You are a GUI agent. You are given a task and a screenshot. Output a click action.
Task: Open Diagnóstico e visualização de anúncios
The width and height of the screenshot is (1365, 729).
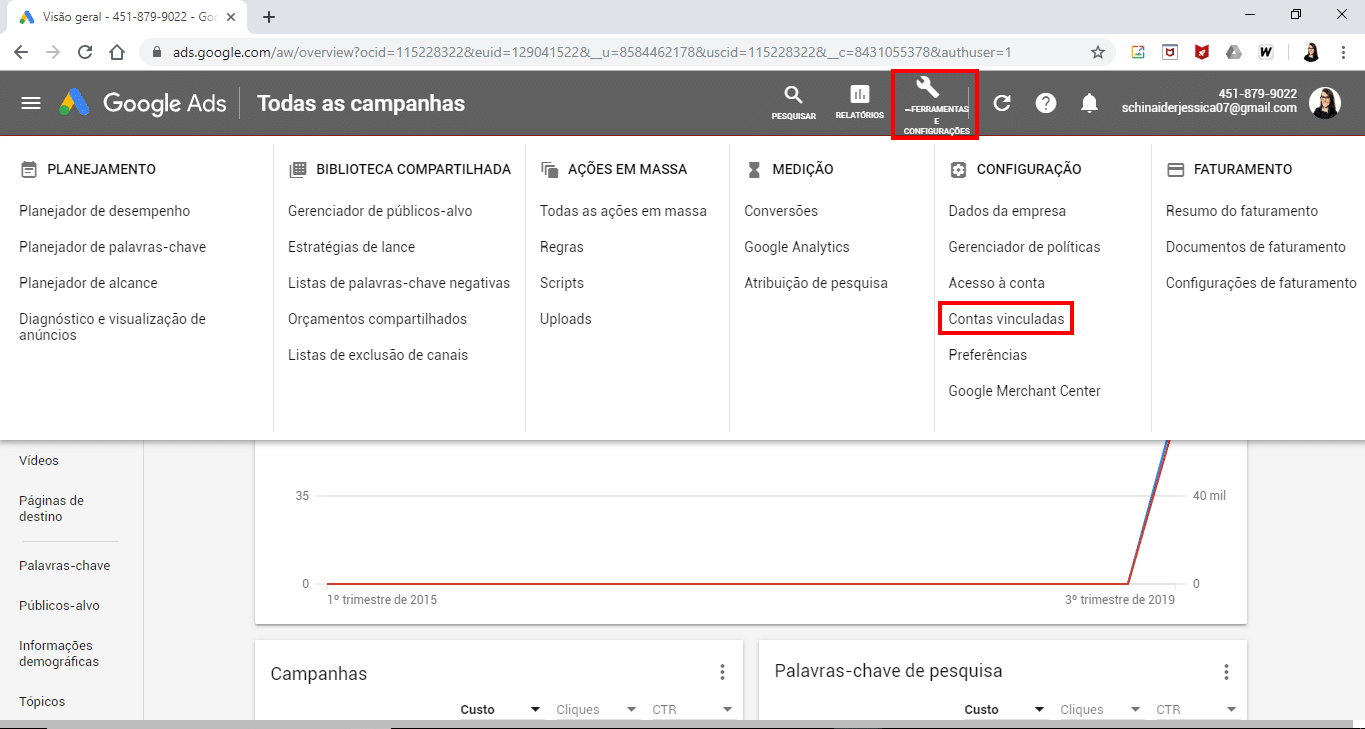112,327
